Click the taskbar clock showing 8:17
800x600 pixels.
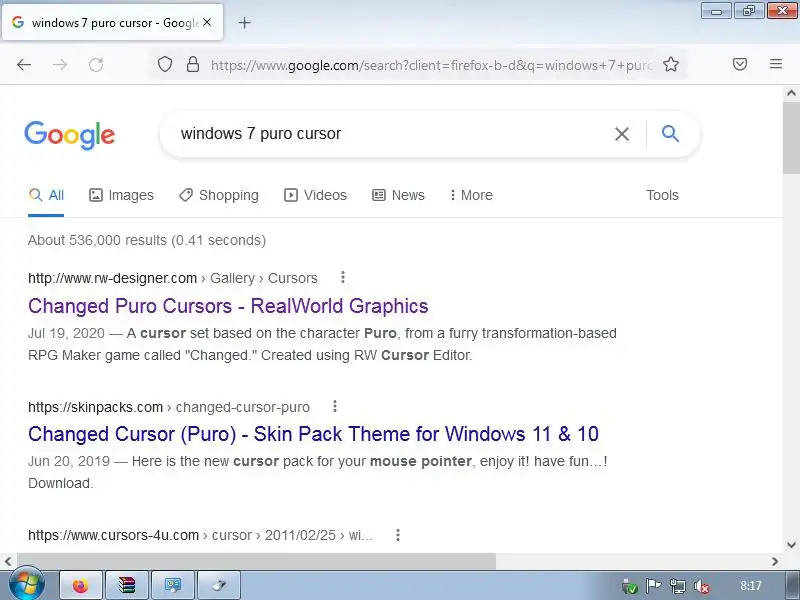[x=751, y=586]
